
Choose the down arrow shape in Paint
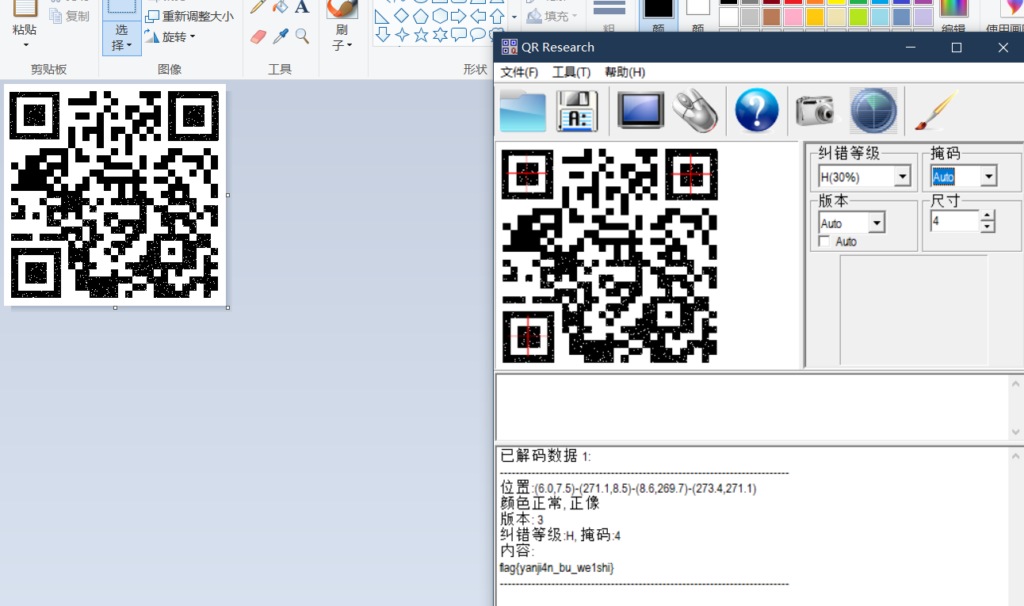click(383, 34)
